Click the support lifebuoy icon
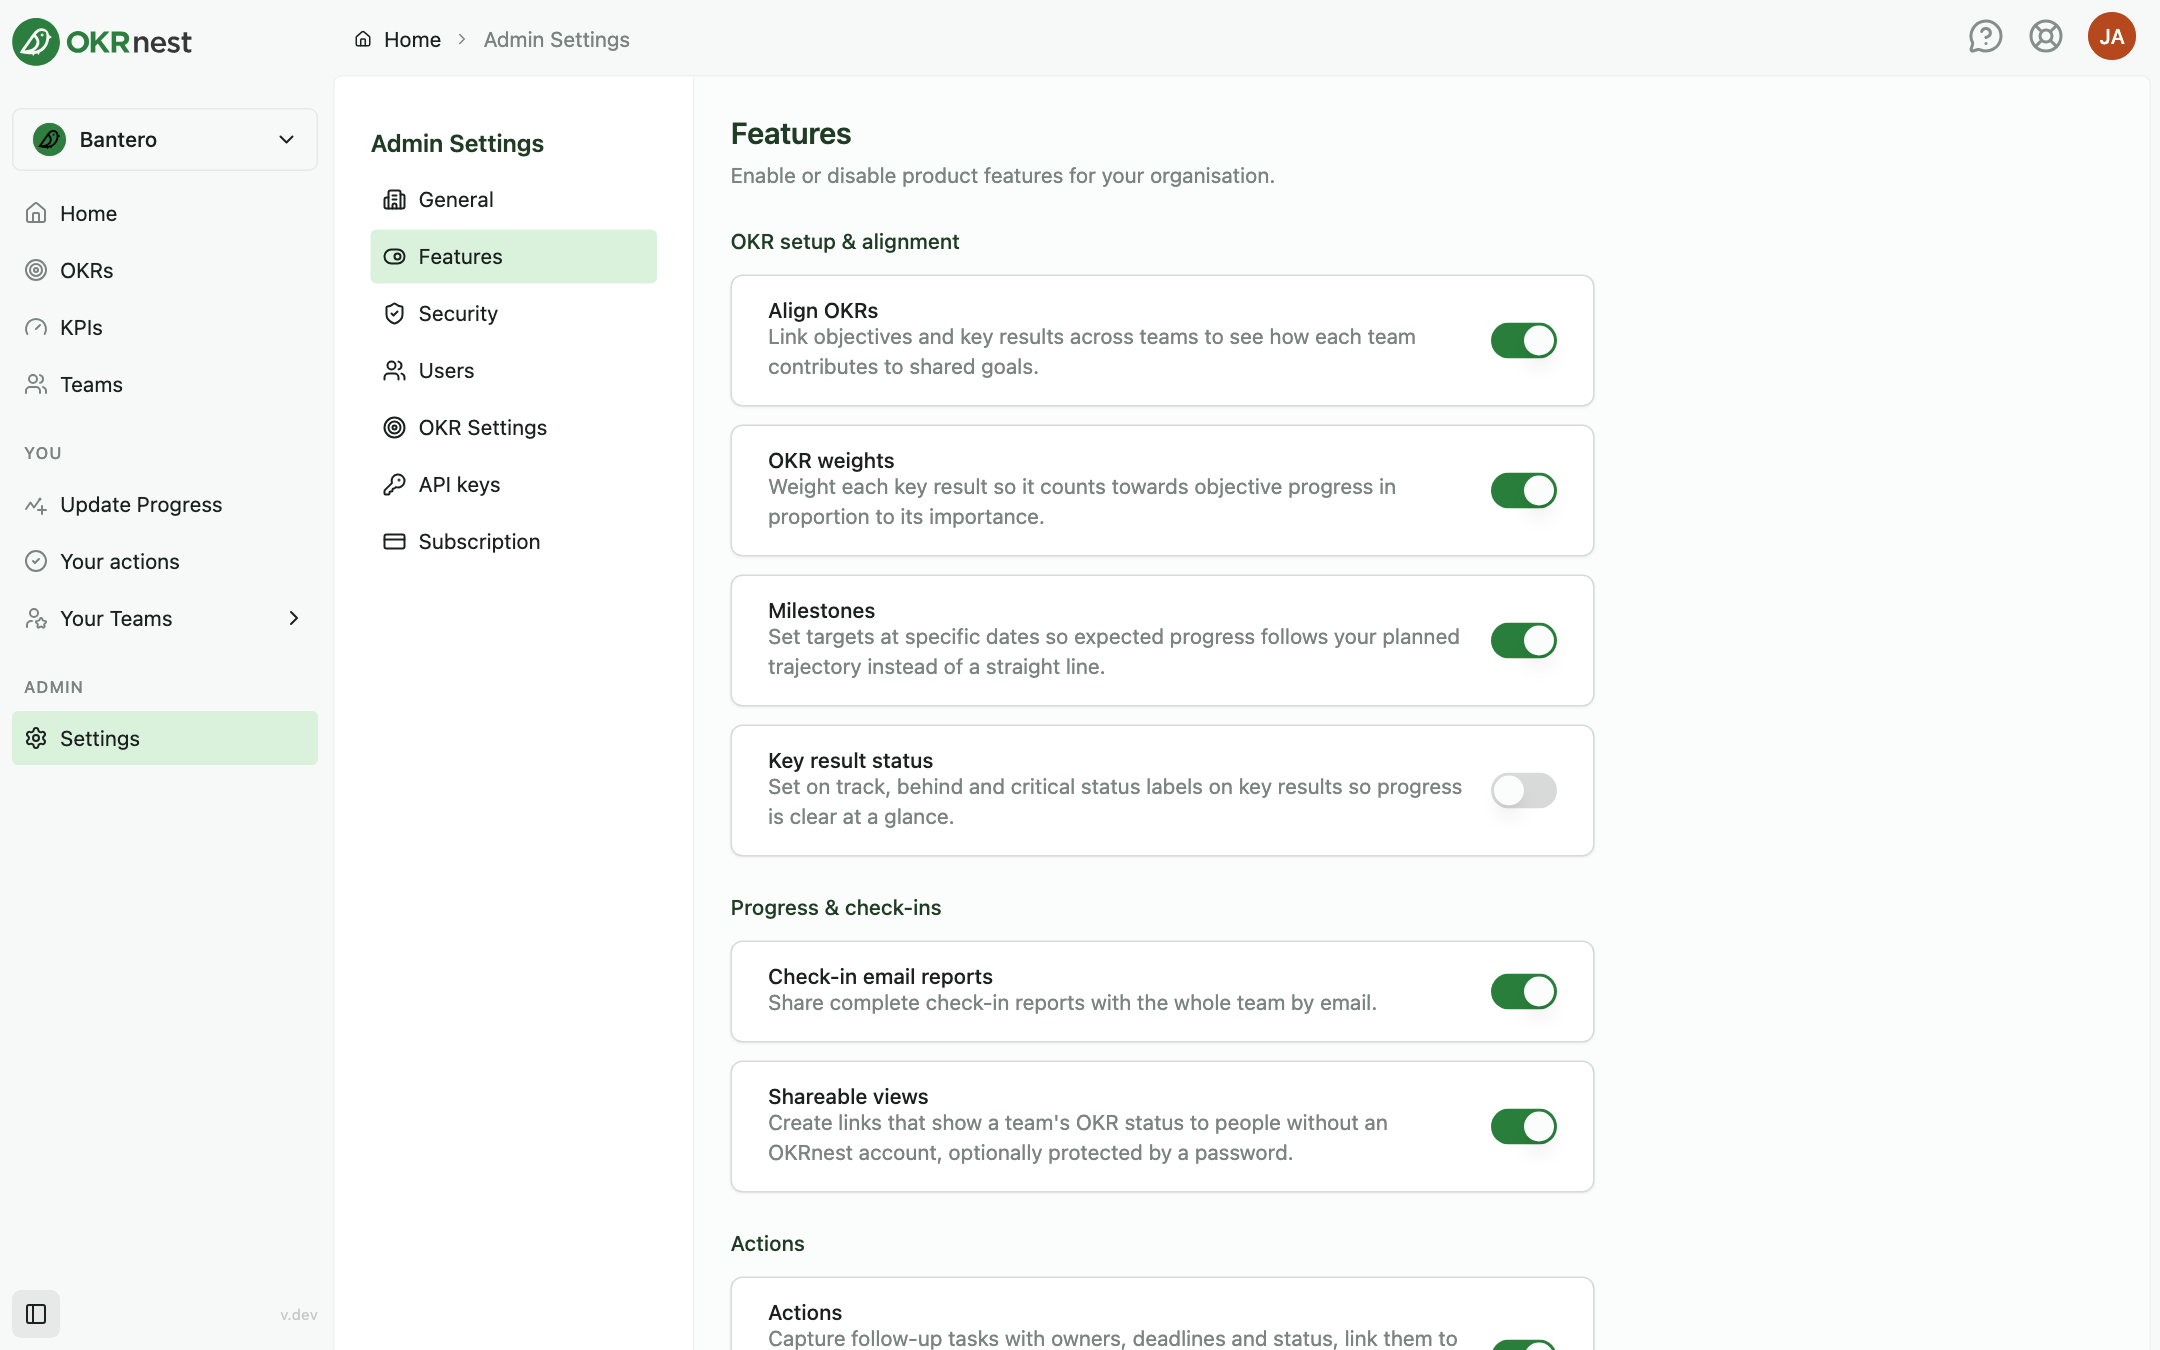 (2046, 37)
